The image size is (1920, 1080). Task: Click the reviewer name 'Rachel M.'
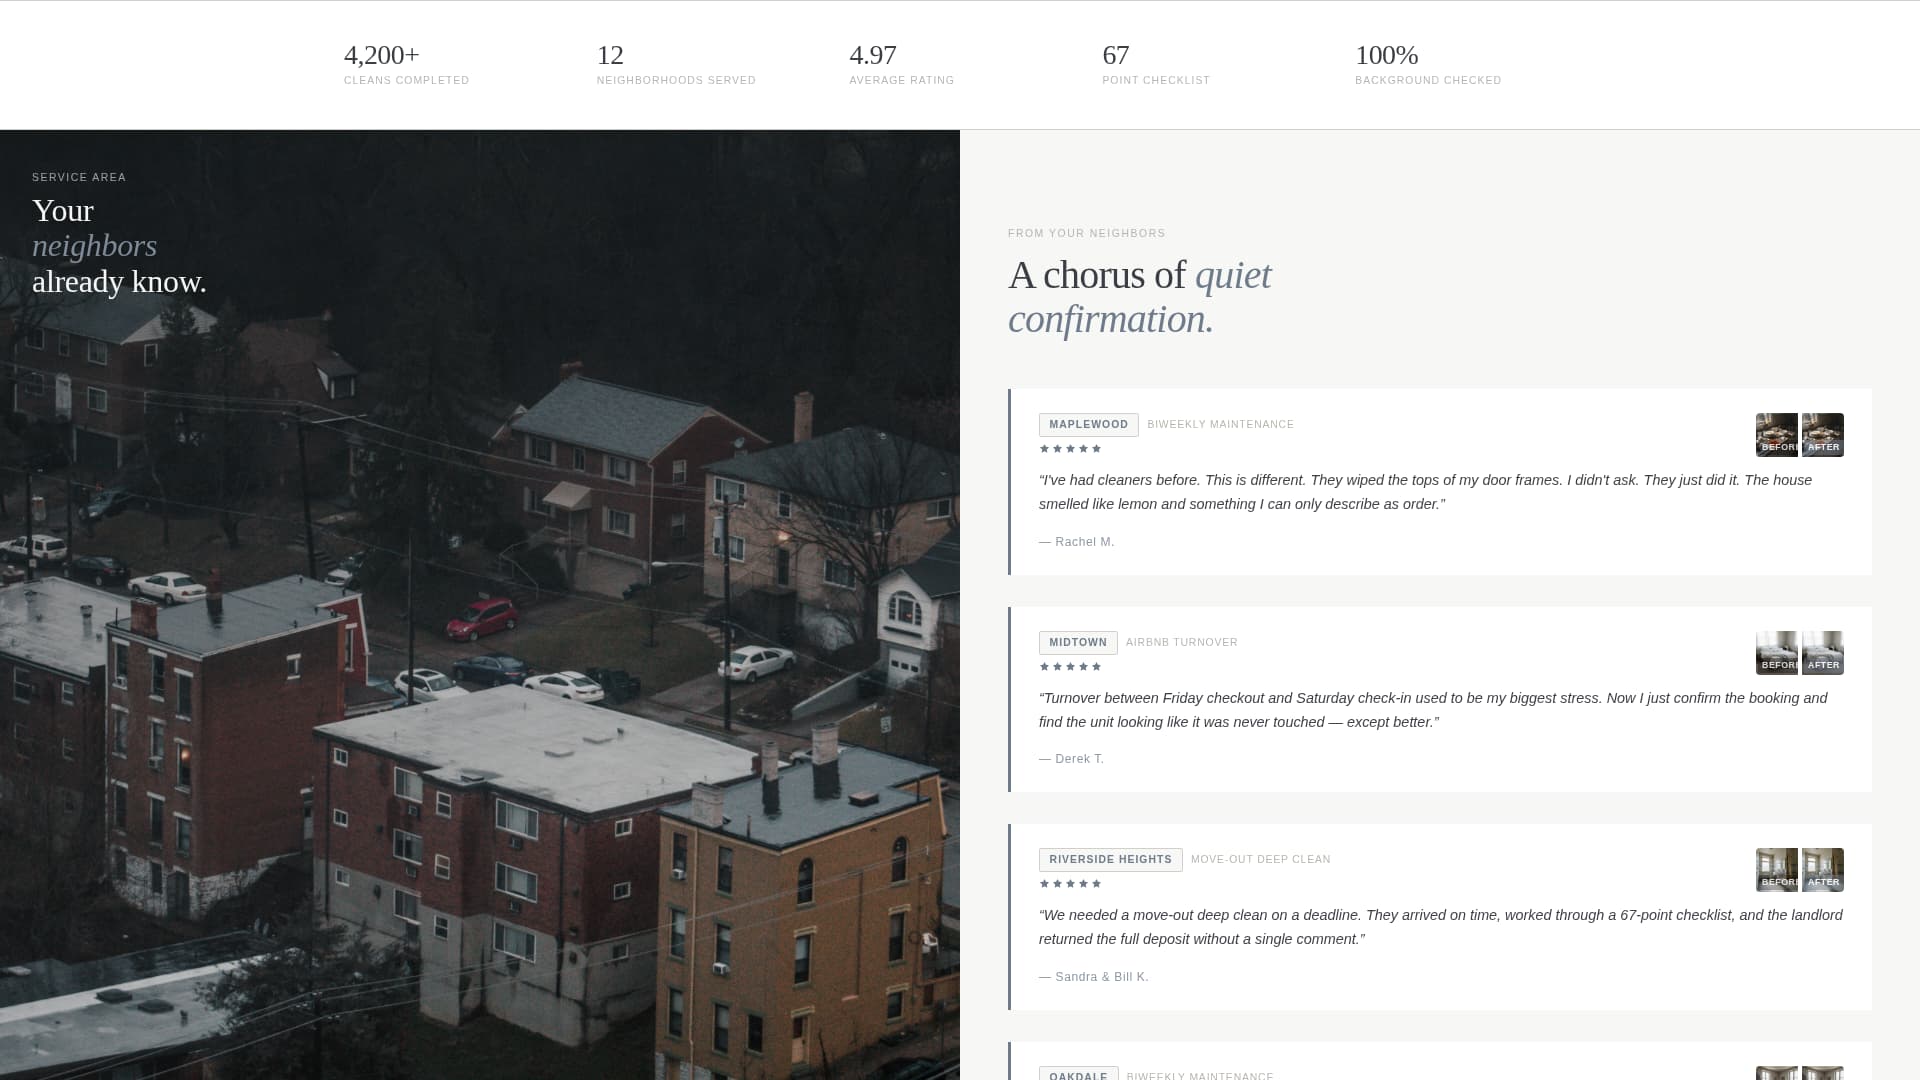(1076, 542)
